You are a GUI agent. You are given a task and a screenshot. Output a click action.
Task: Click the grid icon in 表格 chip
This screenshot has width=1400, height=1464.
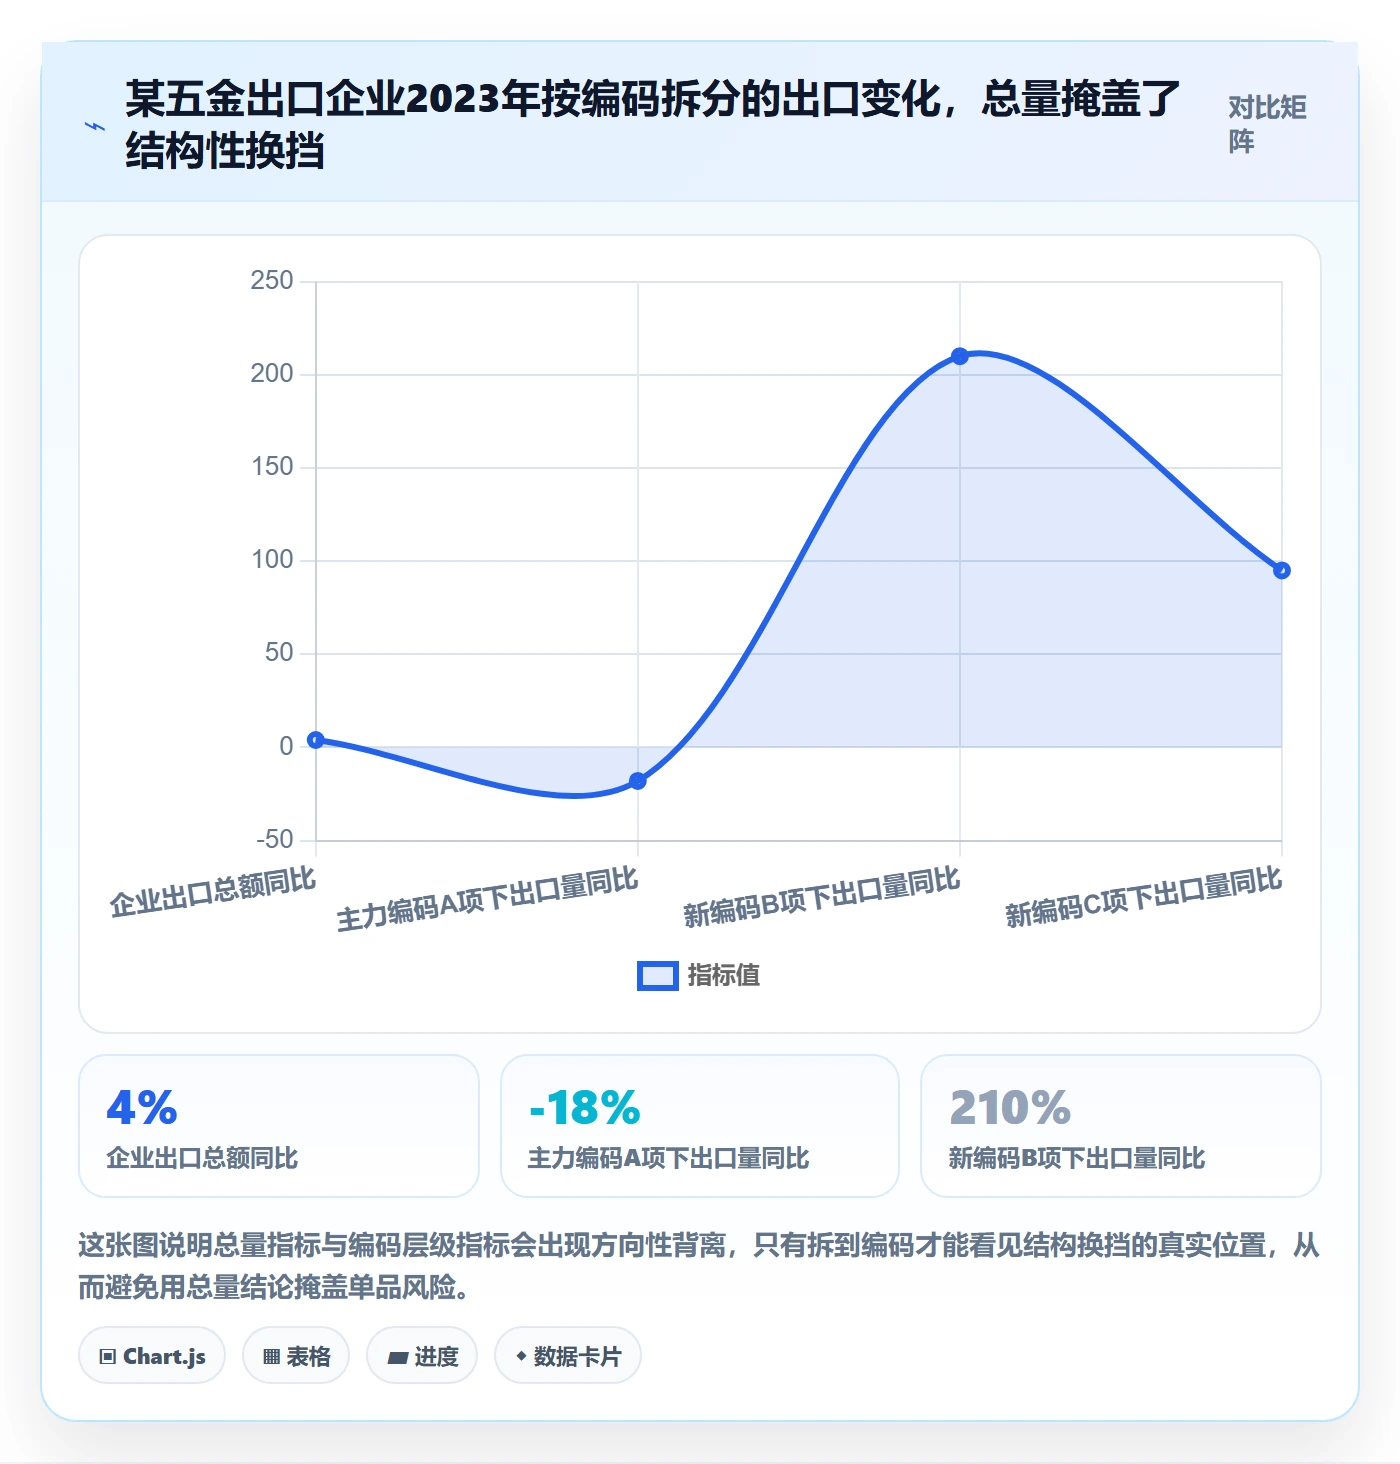pyautogui.click(x=271, y=1357)
